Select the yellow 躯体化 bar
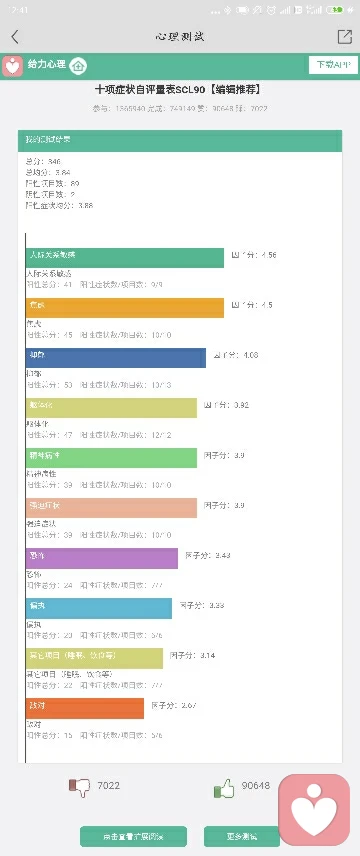 (111, 408)
